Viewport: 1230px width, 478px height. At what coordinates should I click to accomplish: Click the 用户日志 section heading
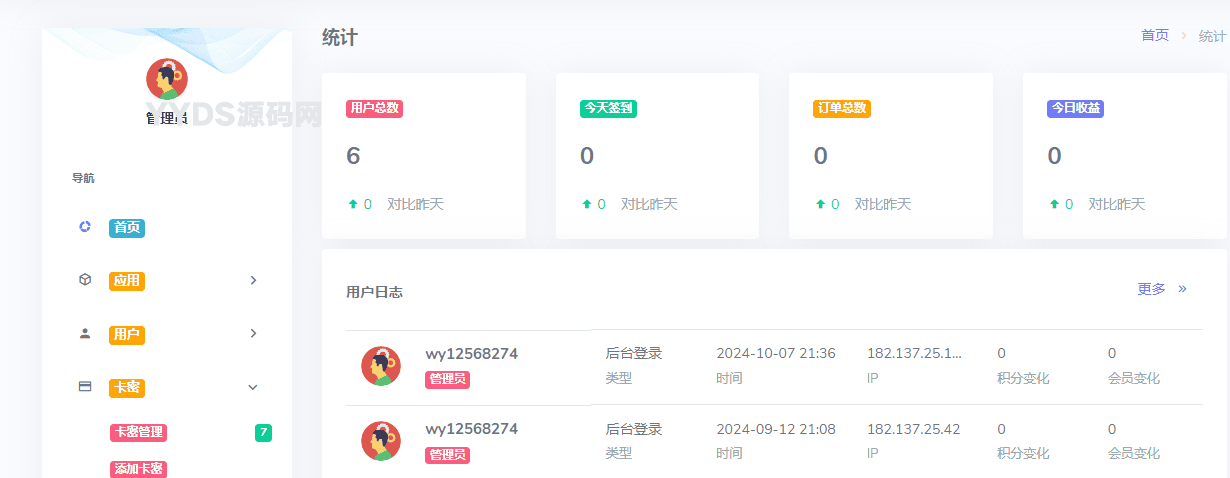pos(374,292)
